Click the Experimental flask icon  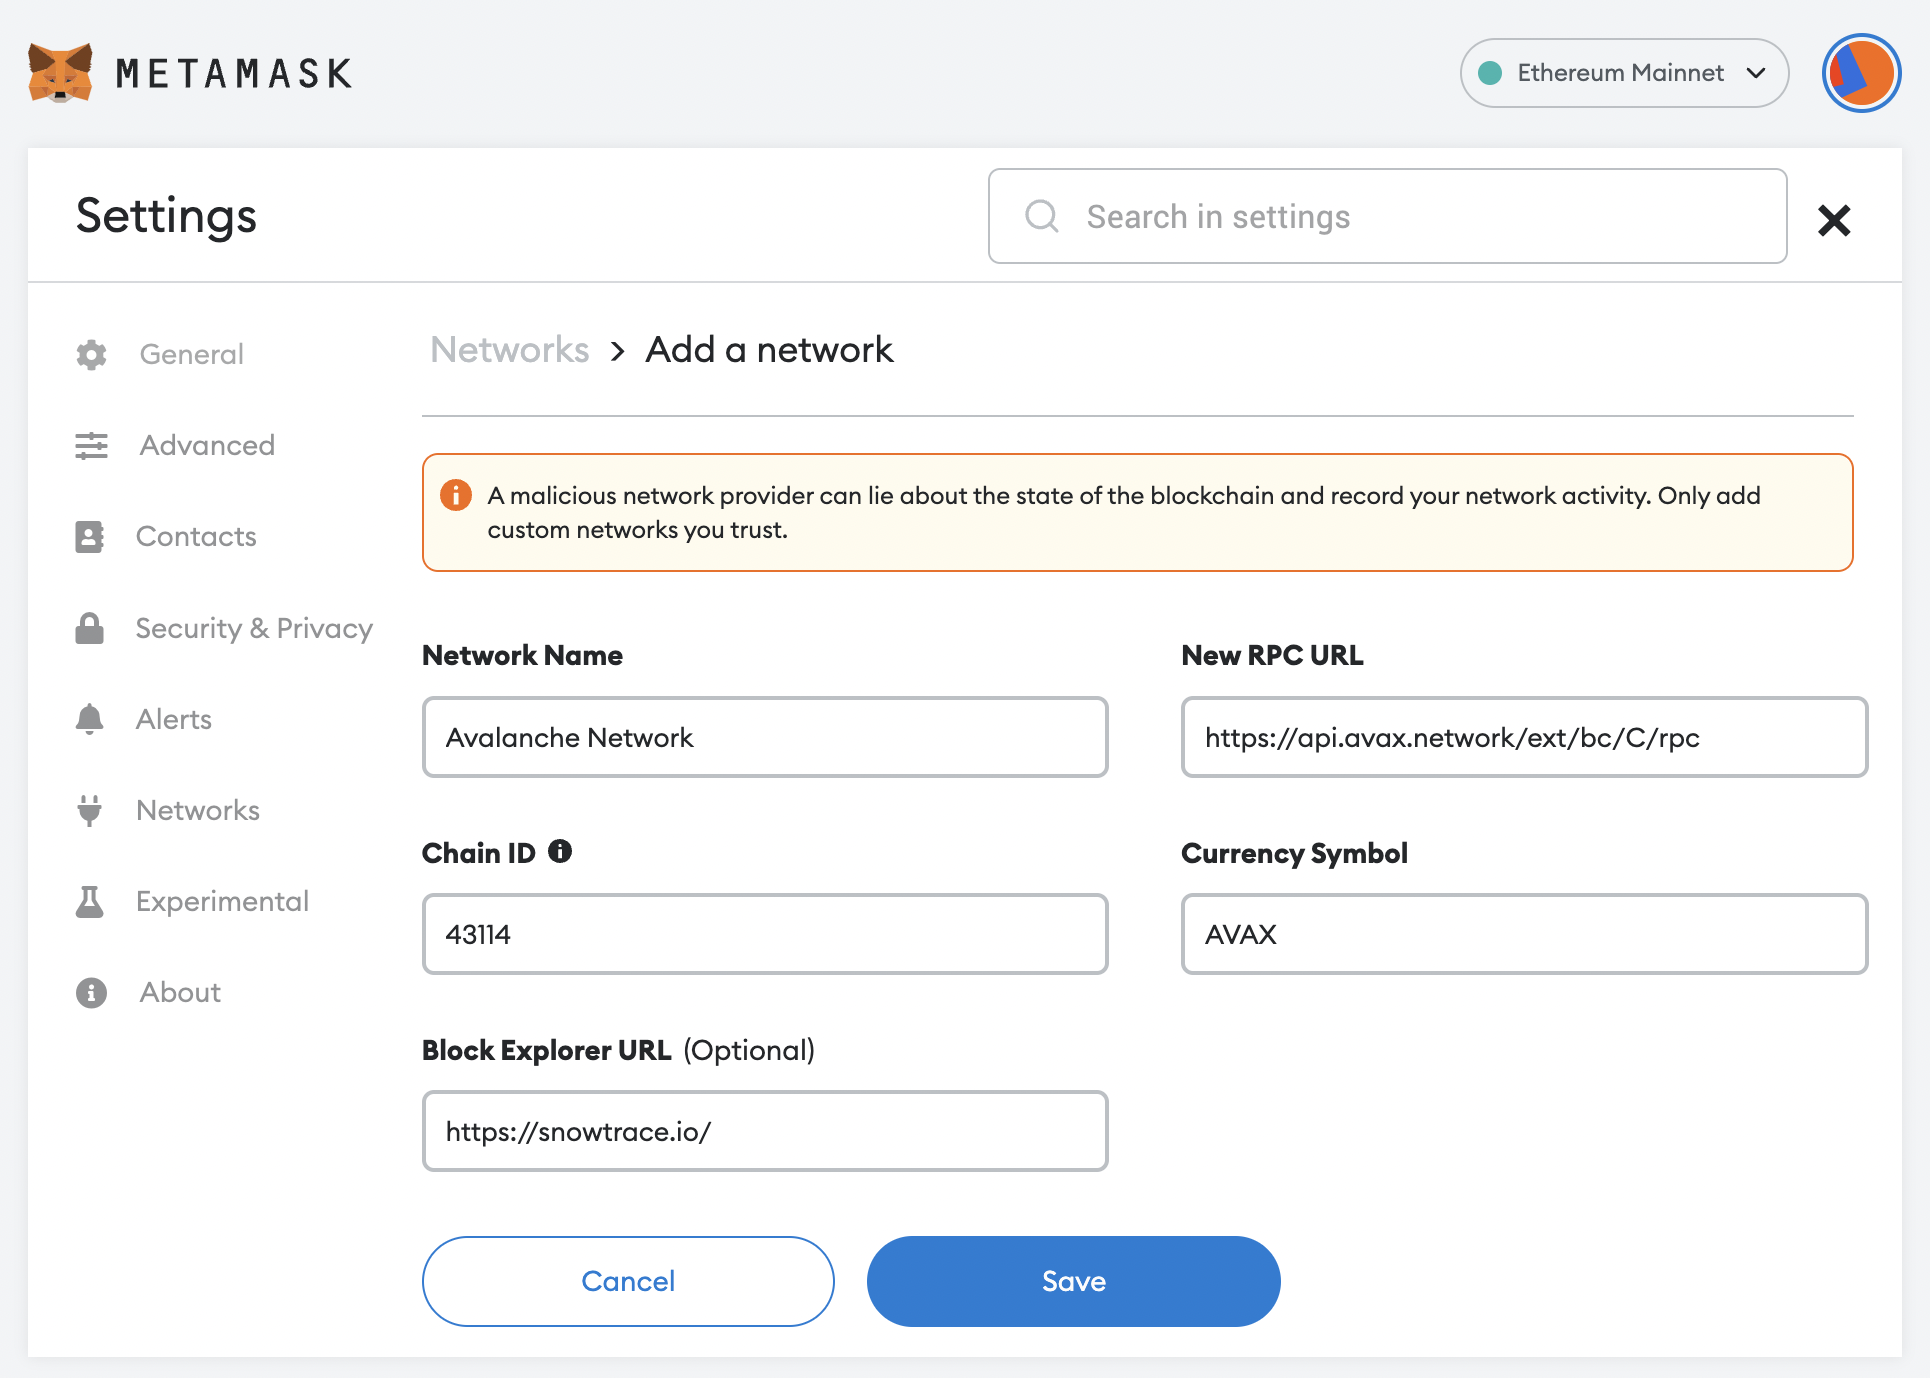pos(90,901)
